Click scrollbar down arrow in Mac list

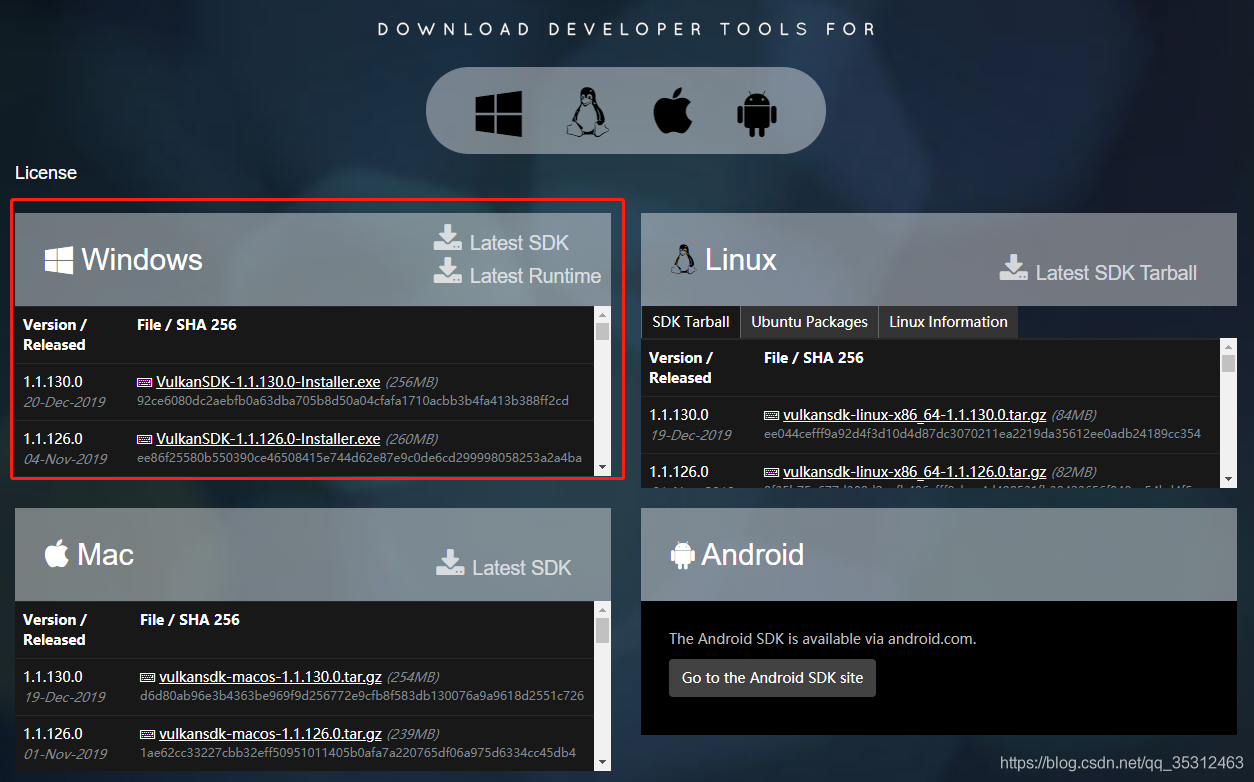click(602, 762)
